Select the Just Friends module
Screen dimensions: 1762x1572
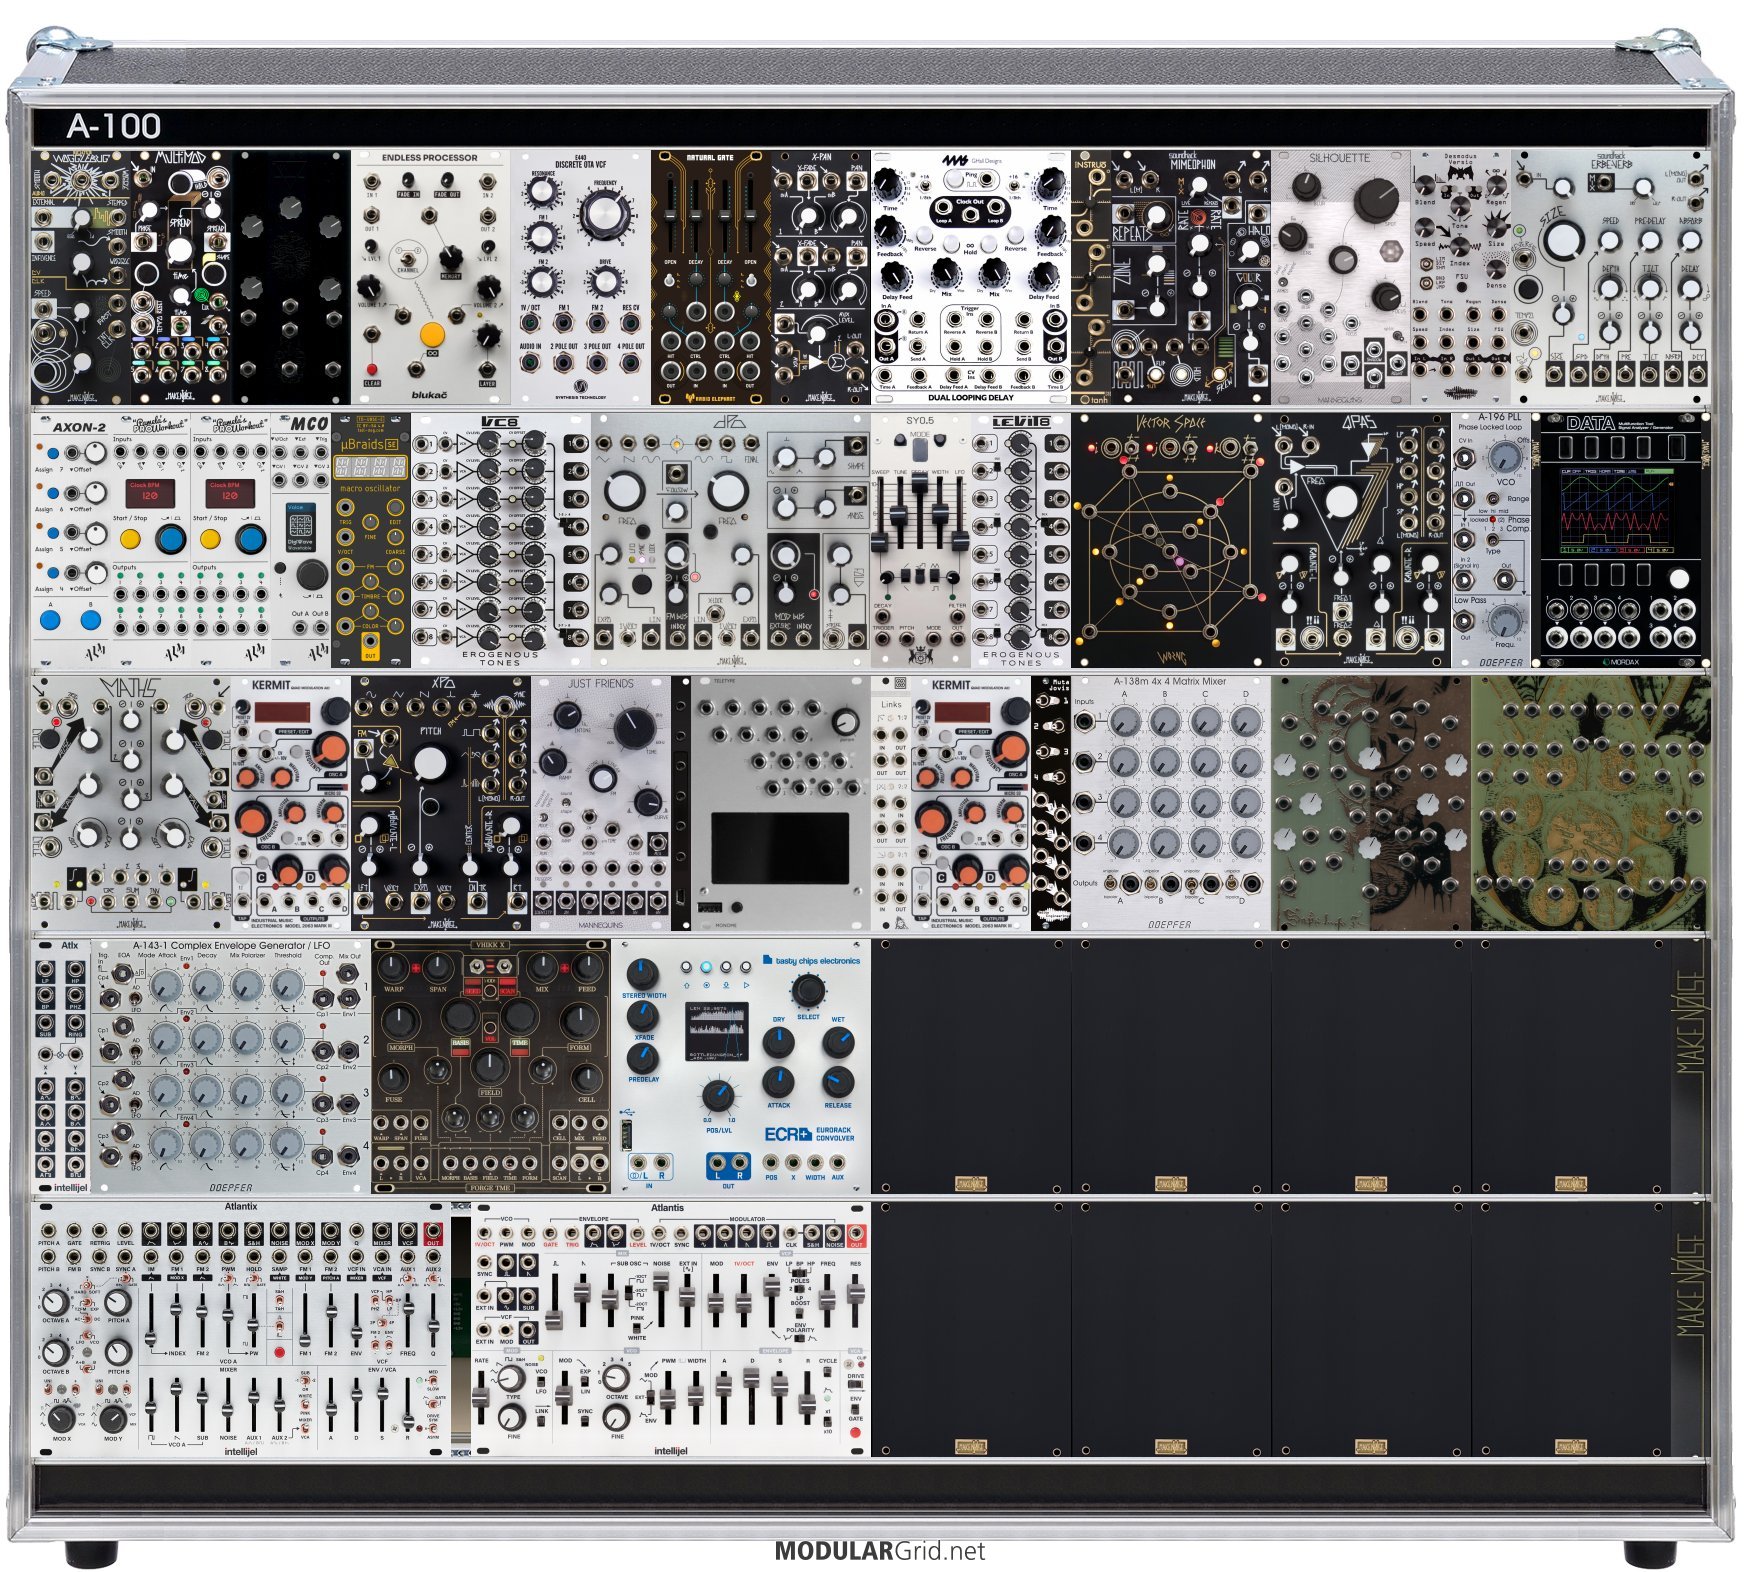[x=601, y=803]
